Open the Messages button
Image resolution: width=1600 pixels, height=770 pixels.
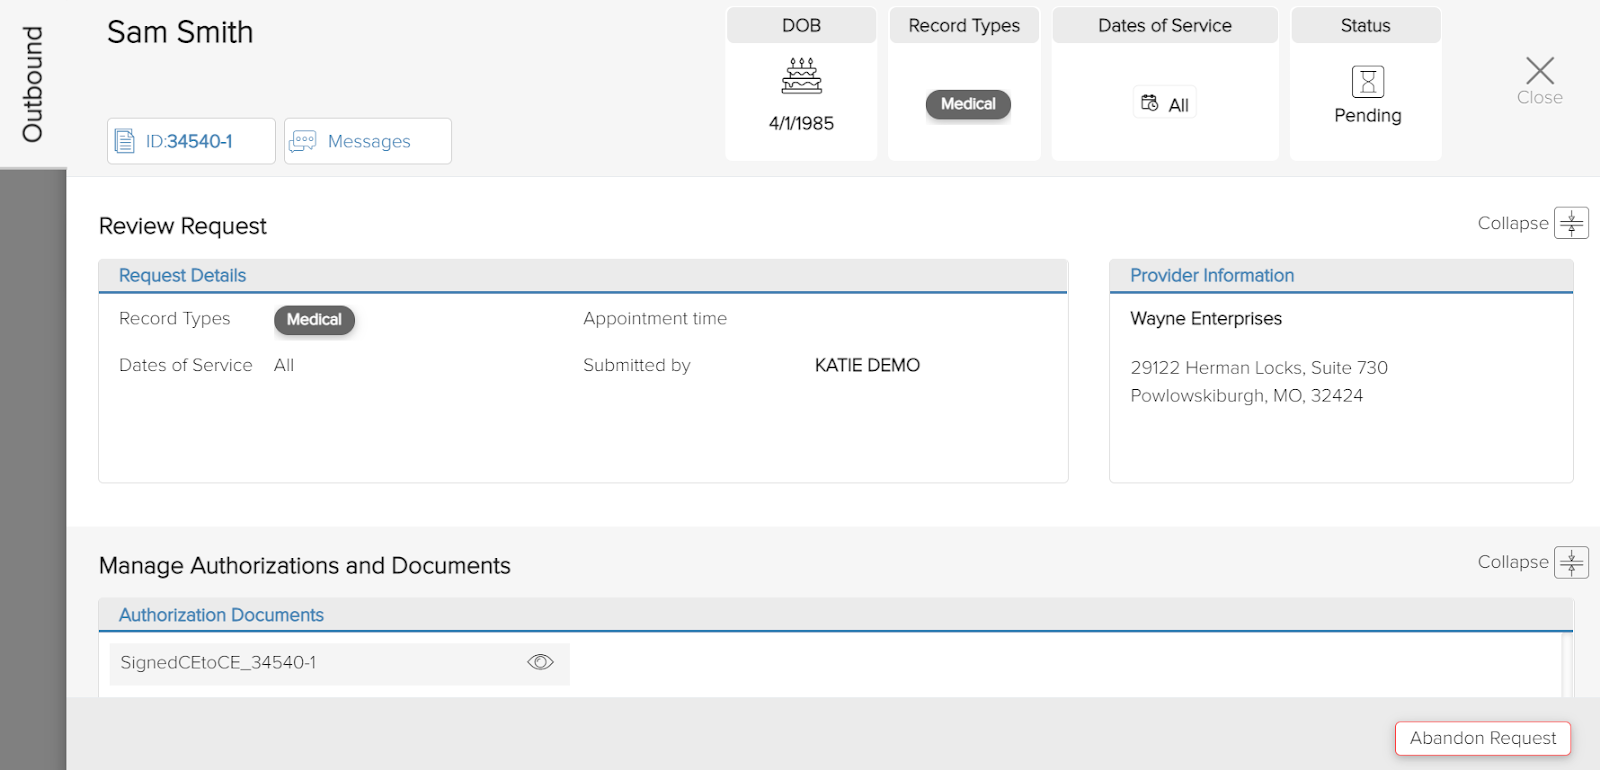(368, 141)
